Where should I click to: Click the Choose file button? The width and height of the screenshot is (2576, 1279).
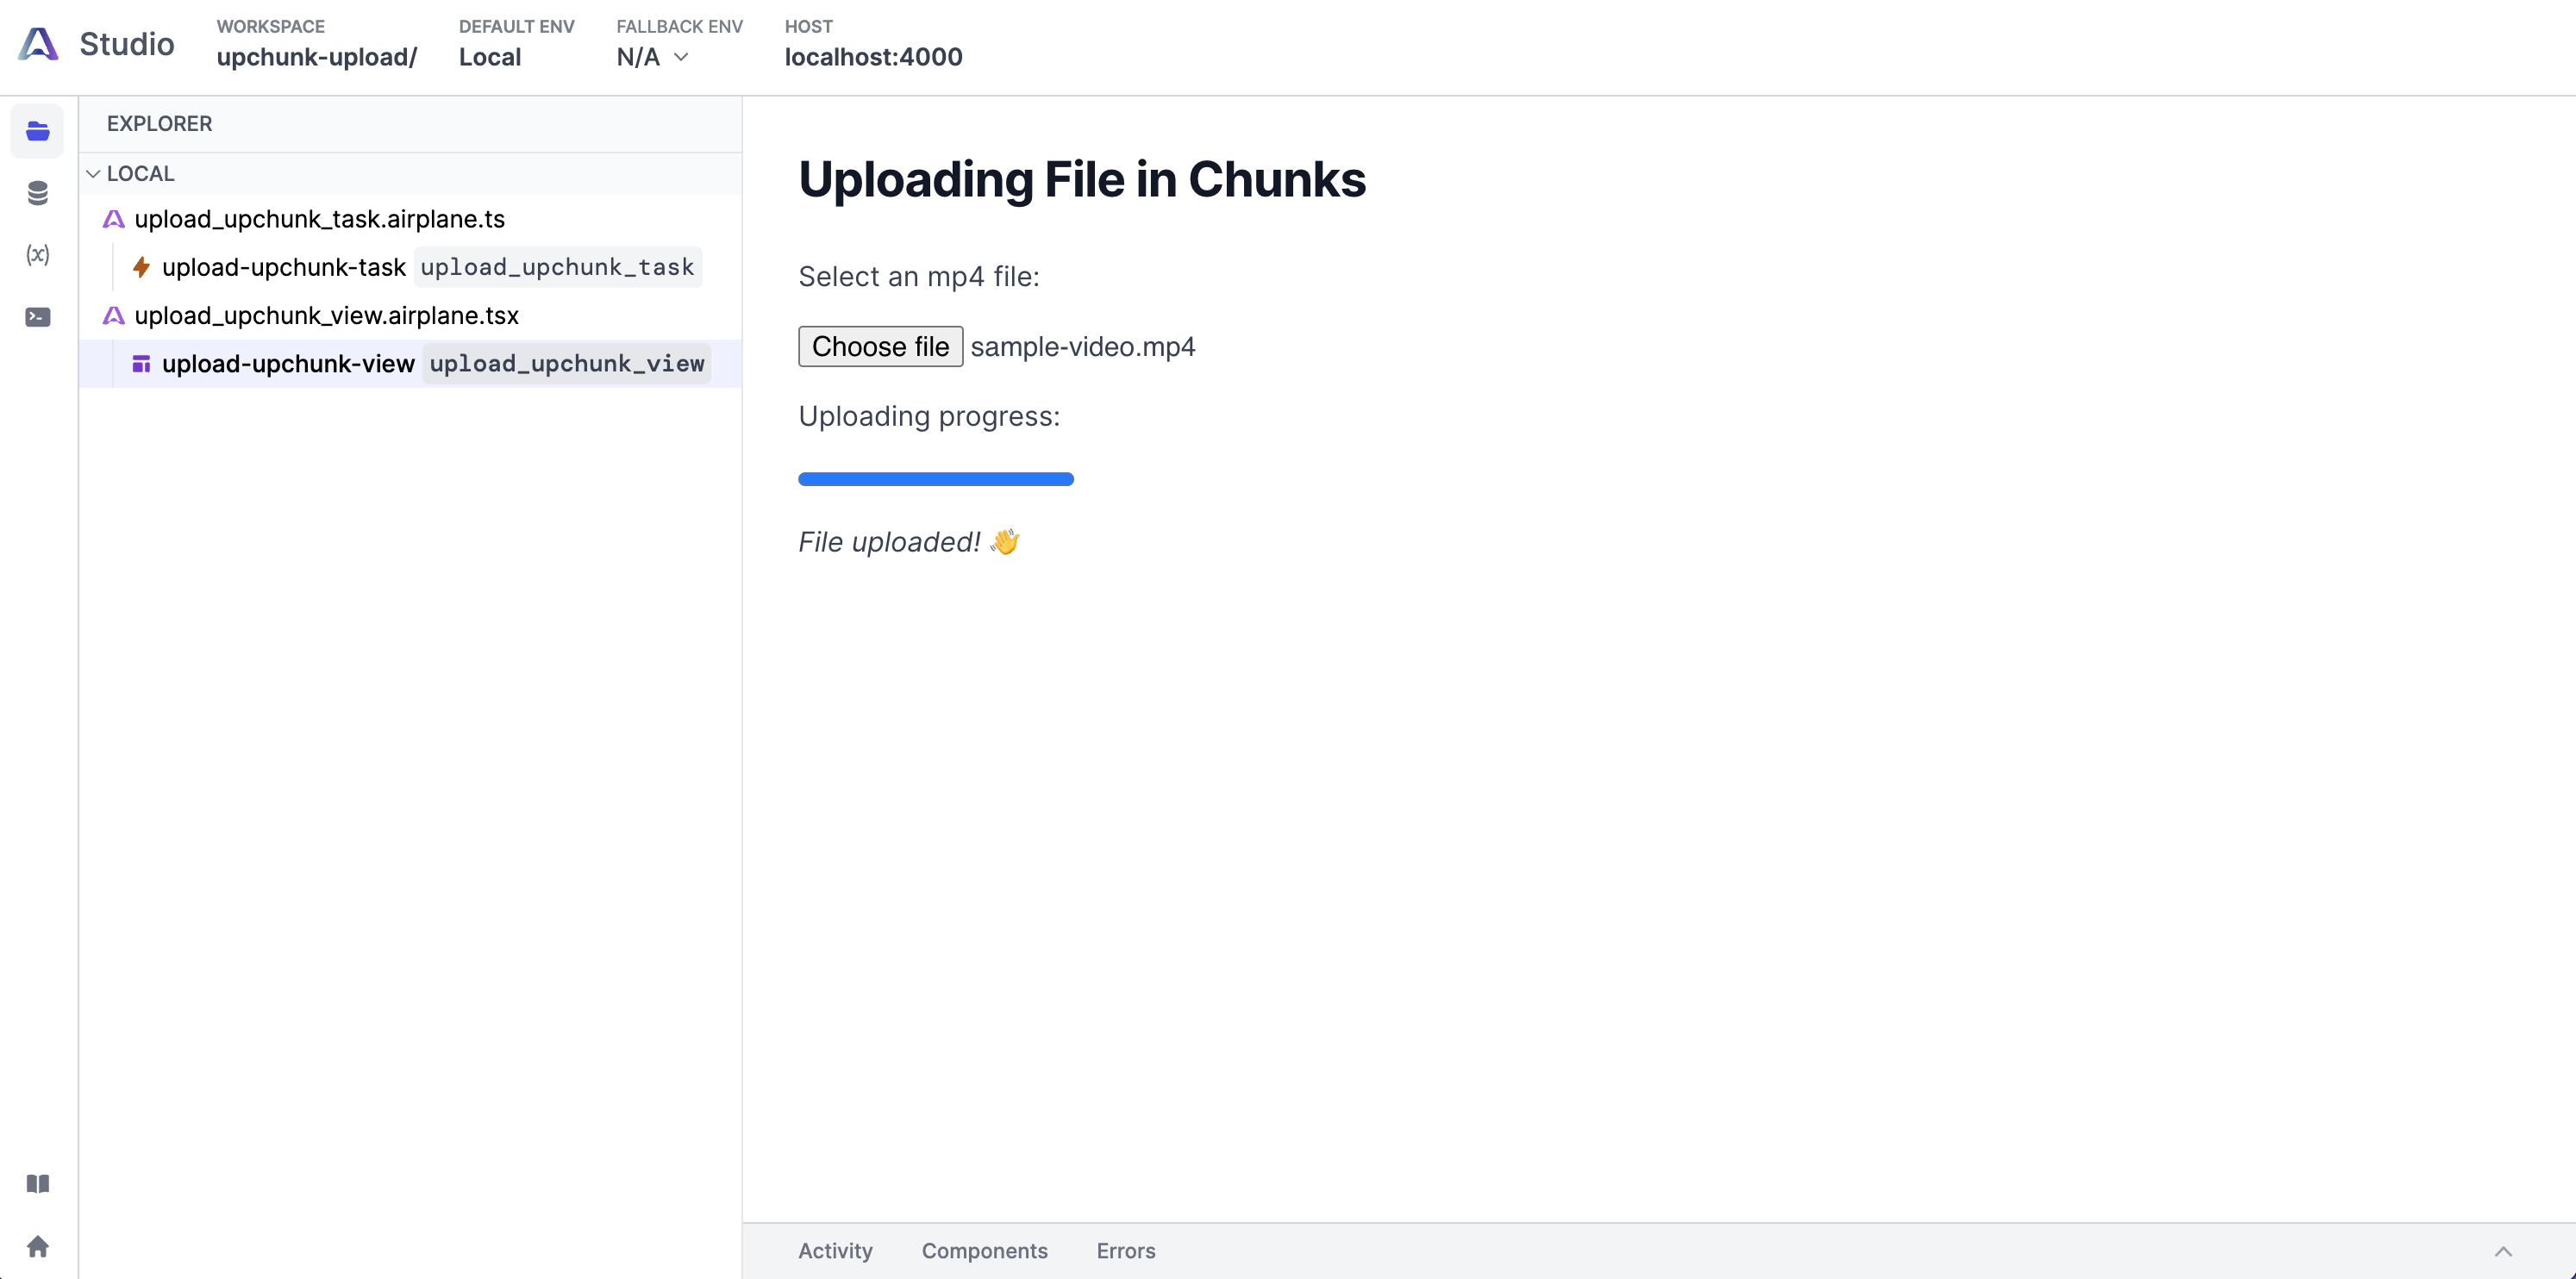[880, 346]
